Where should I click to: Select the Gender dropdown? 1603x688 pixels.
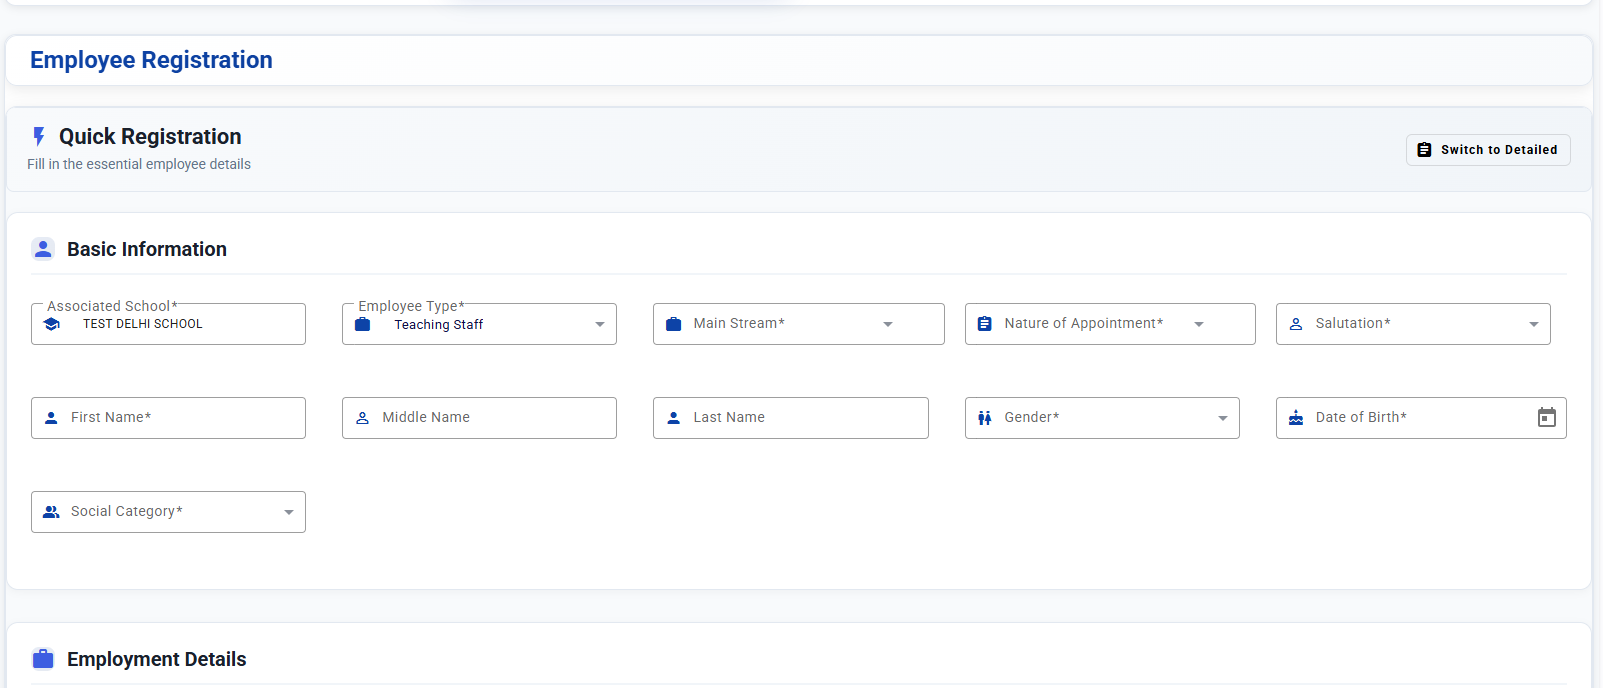click(1102, 418)
